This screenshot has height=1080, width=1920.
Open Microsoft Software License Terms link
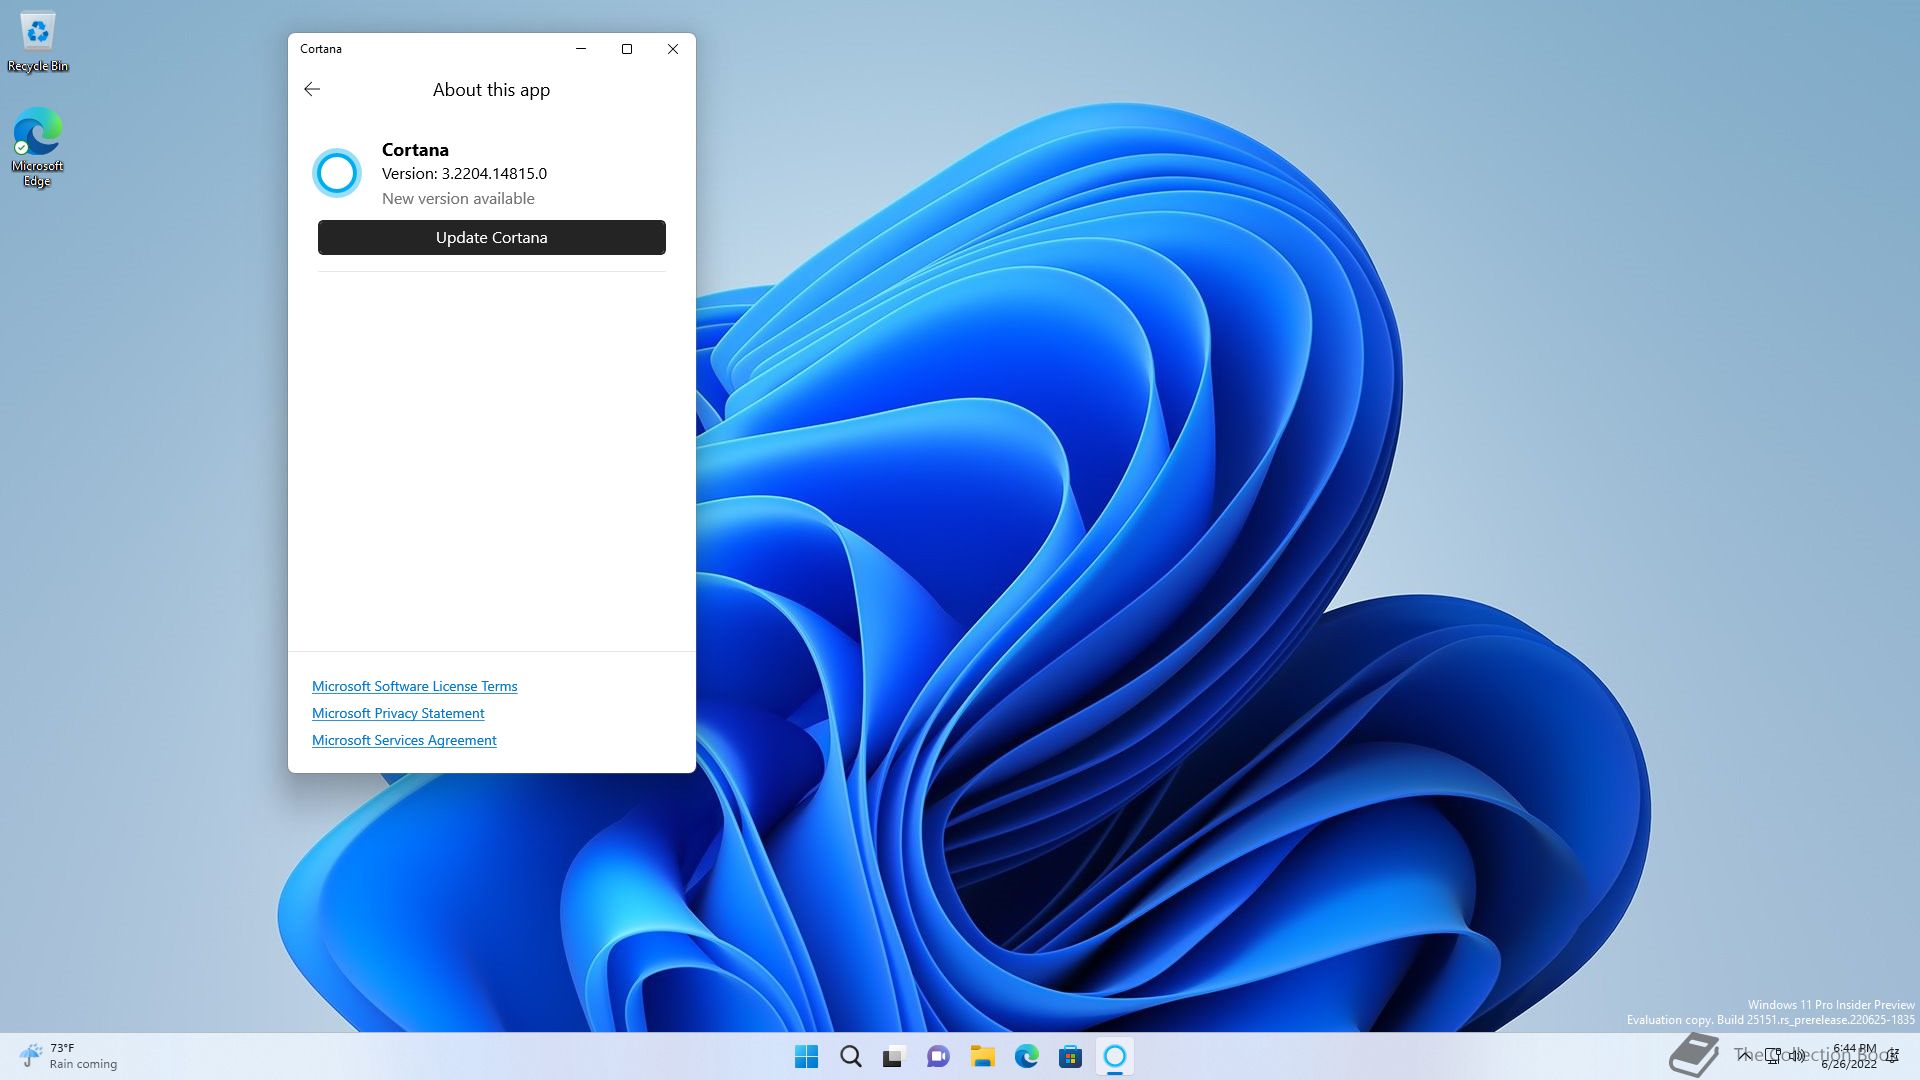pos(414,686)
